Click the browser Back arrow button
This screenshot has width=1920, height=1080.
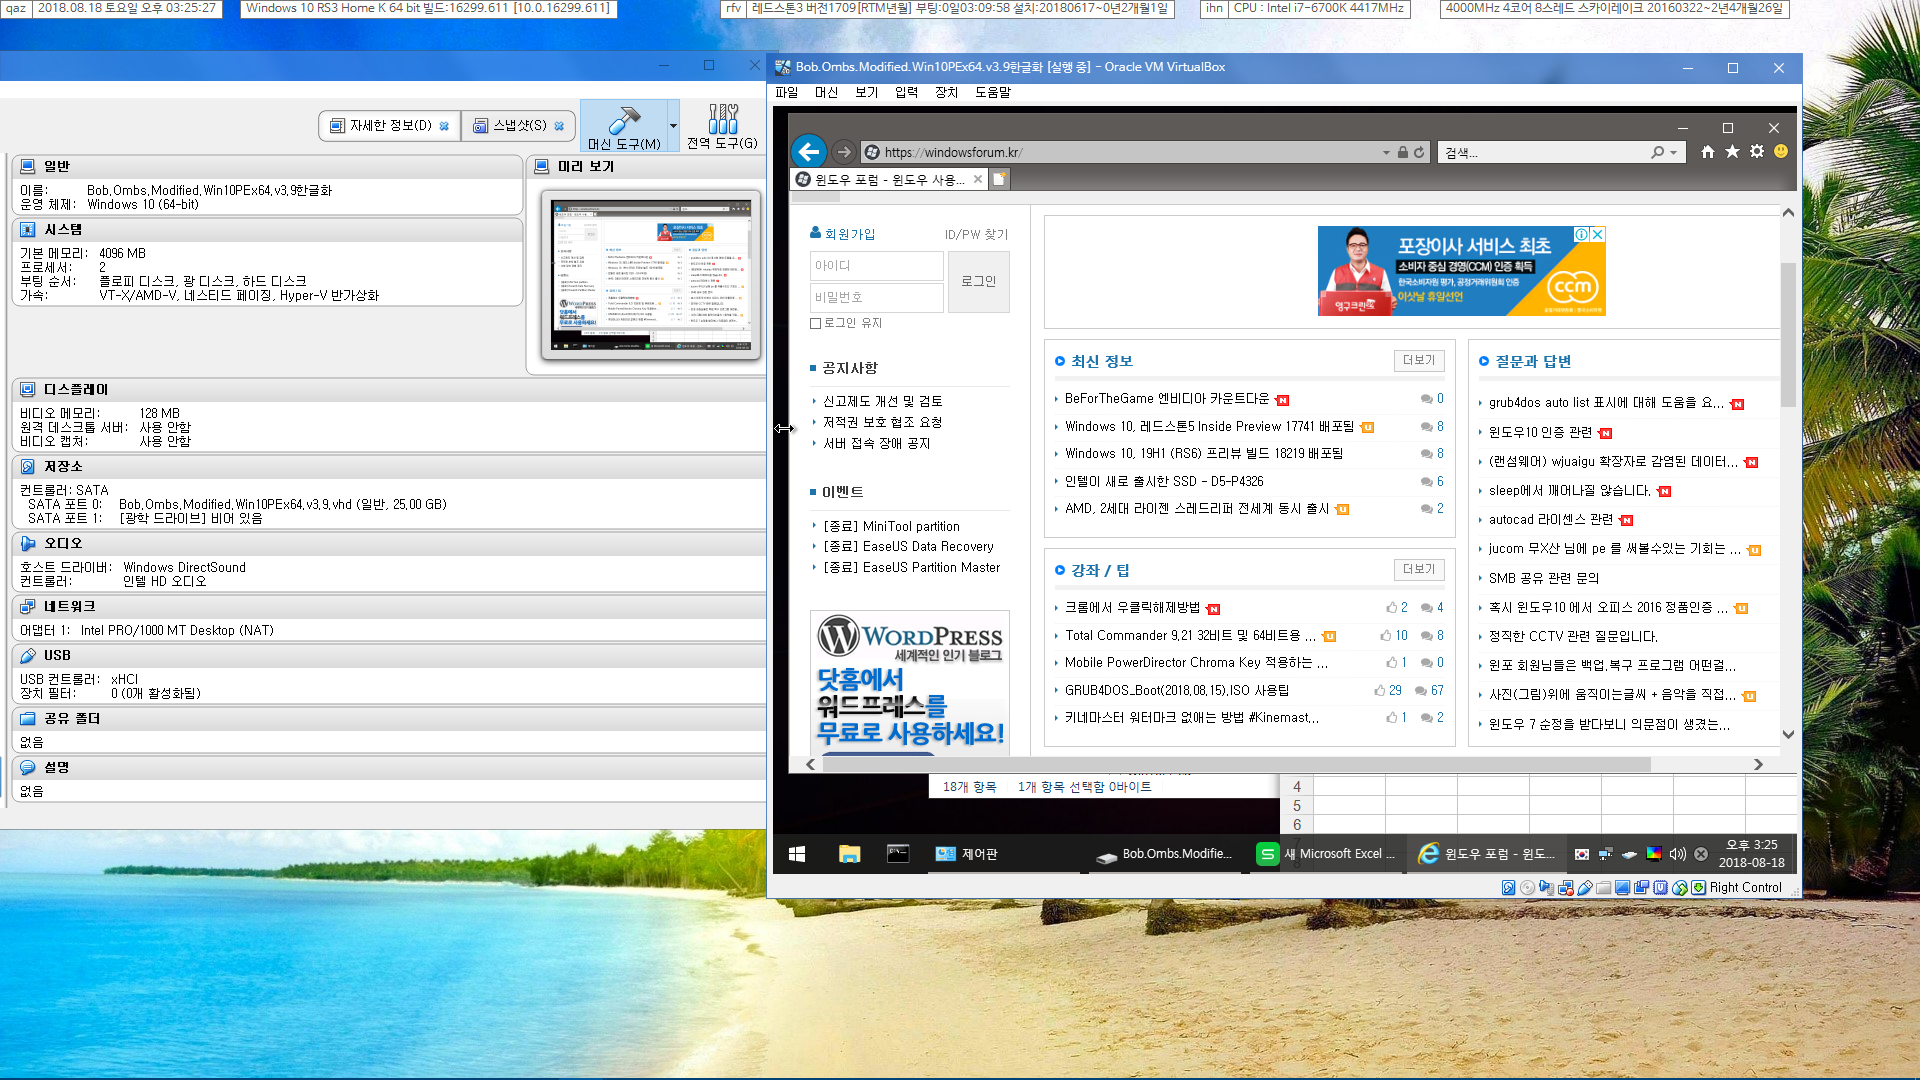pos(809,152)
